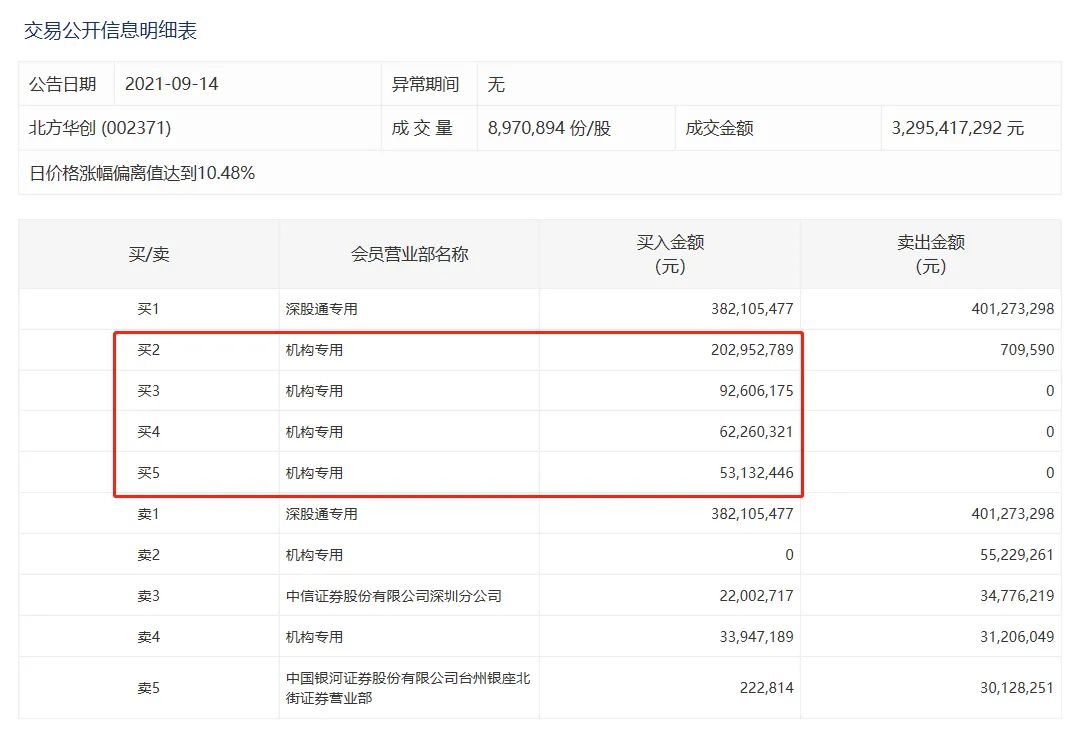The width and height of the screenshot is (1073, 731).
Task: Select 深股通专用 in the 买1 row
Action: tap(321, 309)
